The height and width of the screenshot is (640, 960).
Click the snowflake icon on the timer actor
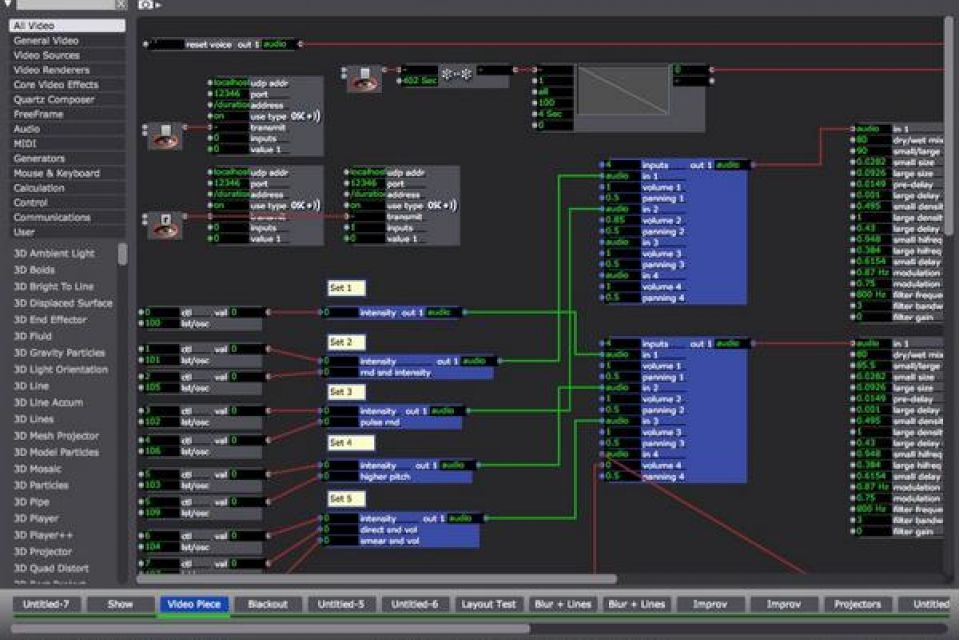[x=456, y=74]
